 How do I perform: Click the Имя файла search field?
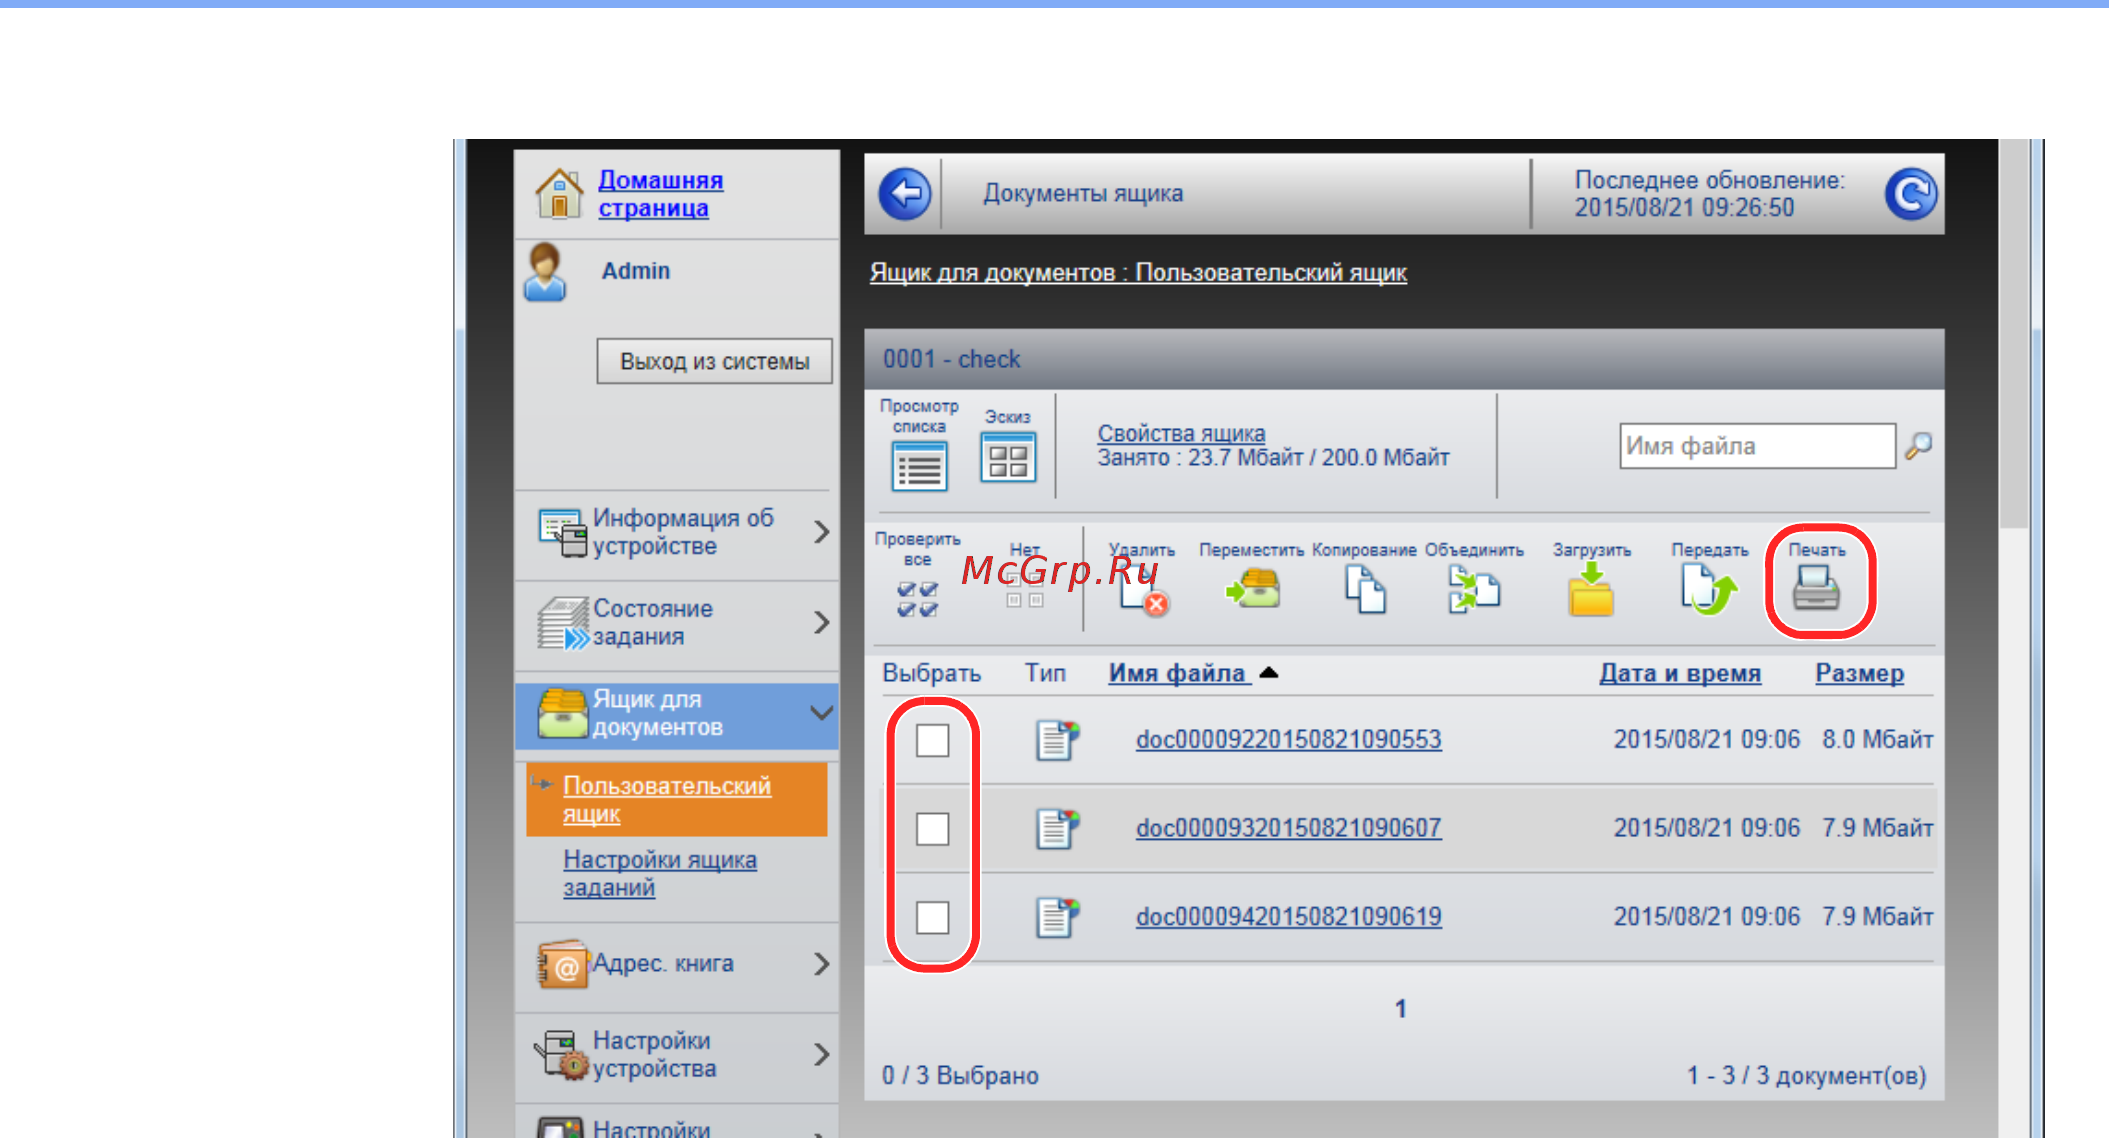(x=1757, y=446)
